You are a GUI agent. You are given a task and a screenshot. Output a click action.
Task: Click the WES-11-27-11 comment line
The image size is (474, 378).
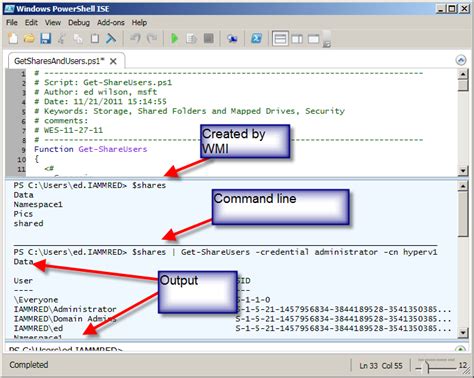tap(69, 130)
